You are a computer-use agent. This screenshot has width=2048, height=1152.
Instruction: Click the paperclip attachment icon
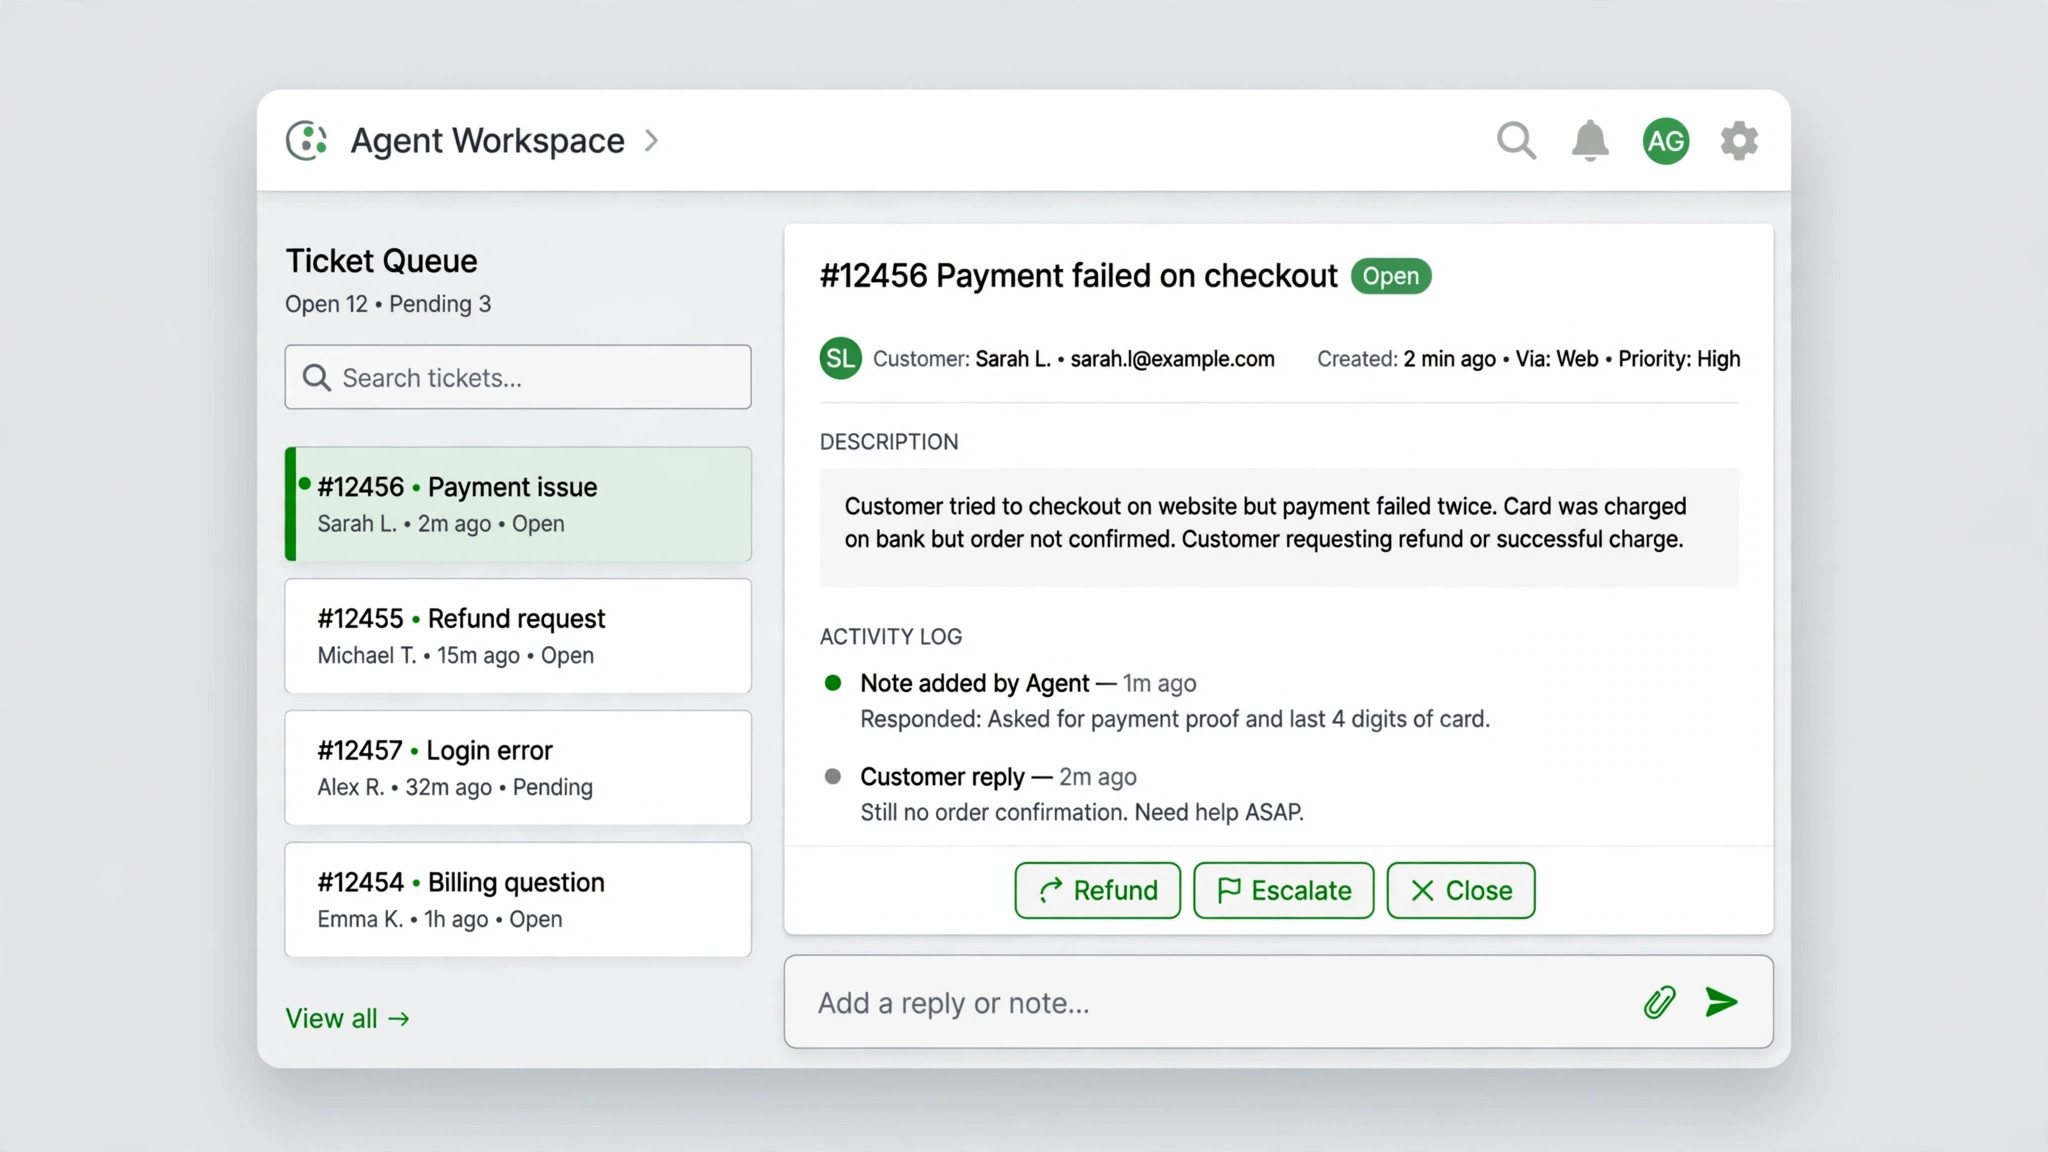point(1659,1002)
